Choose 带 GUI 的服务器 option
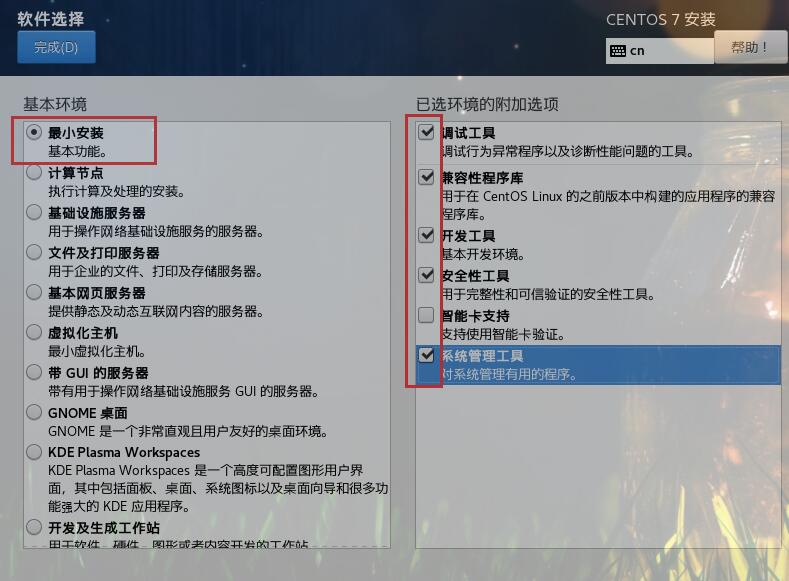 pos(34,372)
